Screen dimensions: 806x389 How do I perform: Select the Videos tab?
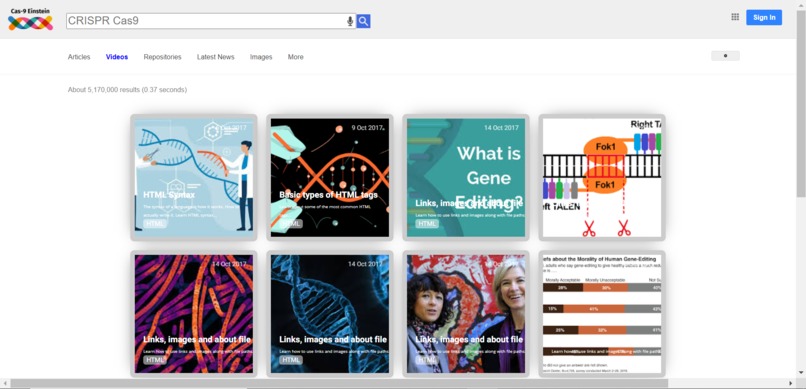click(x=117, y=57)
